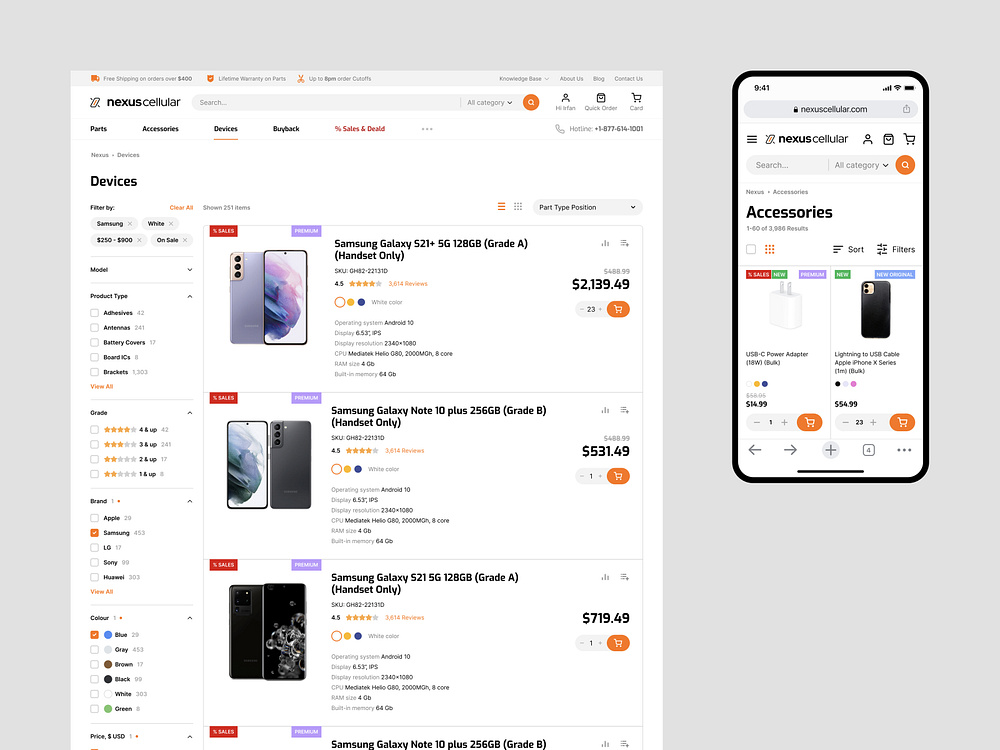The height and width of the screenshot is (750, 1000).
Task: Open Filters on the mobile Accessories page
Action: tap(894, 249)
